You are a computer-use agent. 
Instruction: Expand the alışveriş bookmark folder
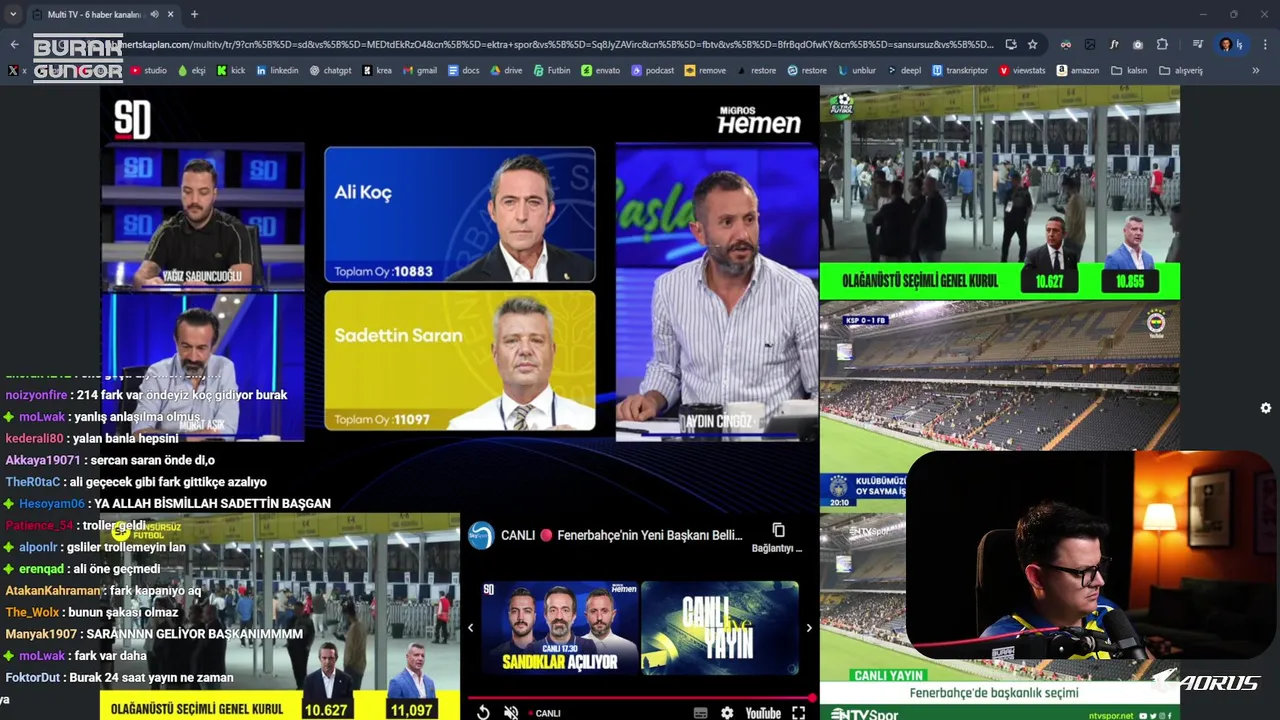1181,70
